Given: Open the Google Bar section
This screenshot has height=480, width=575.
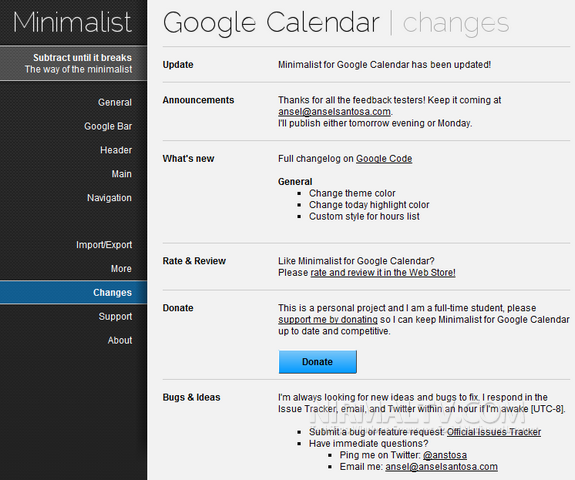Looking at the screenshot, I should coord(108,126).
